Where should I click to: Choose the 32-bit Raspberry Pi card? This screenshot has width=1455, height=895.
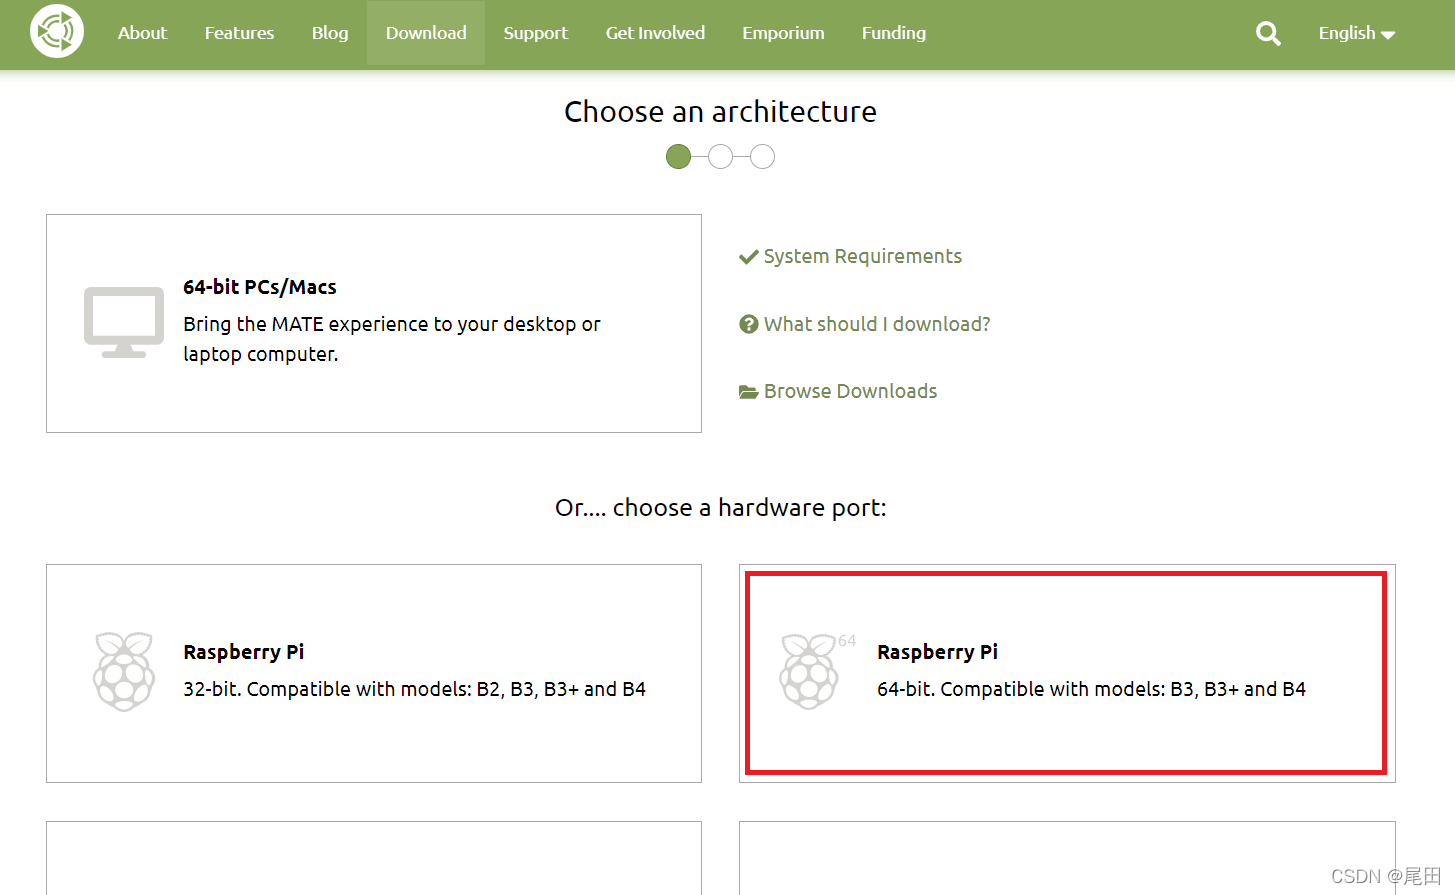(x=374, y=673)
